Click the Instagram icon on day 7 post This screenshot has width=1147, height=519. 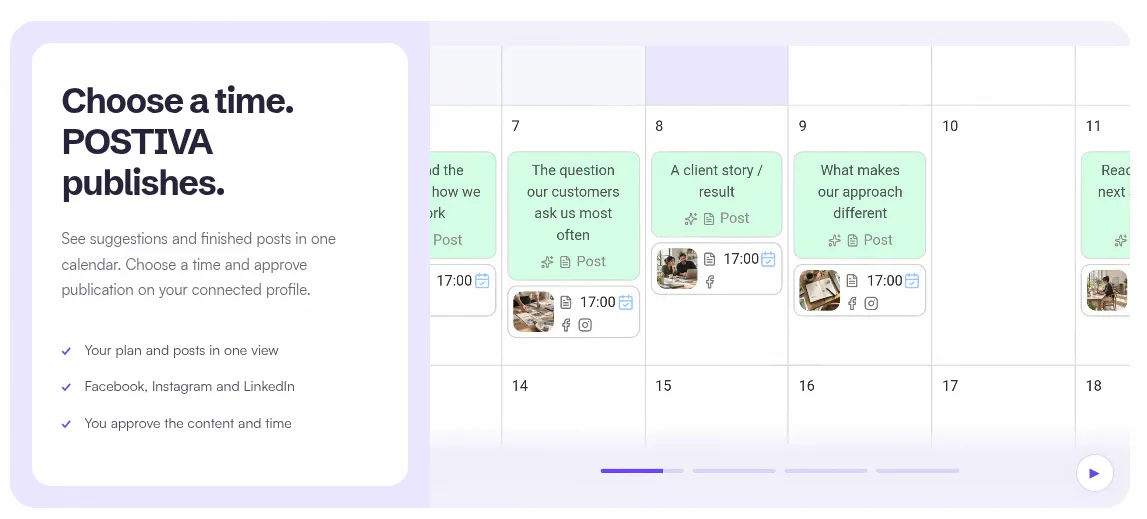click(585, 325)
